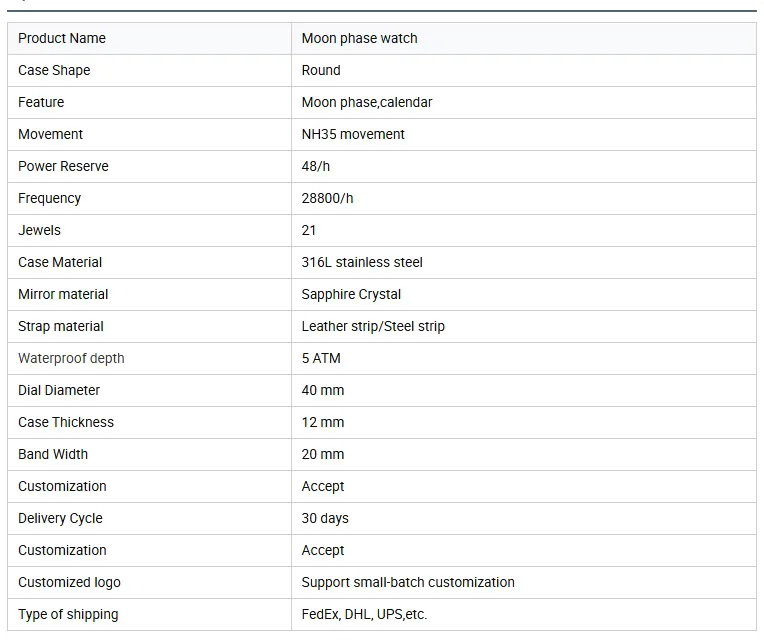Click the '28800/h' value
The width and height of the screenshot is (764, 641).
(x=327, y=199)
